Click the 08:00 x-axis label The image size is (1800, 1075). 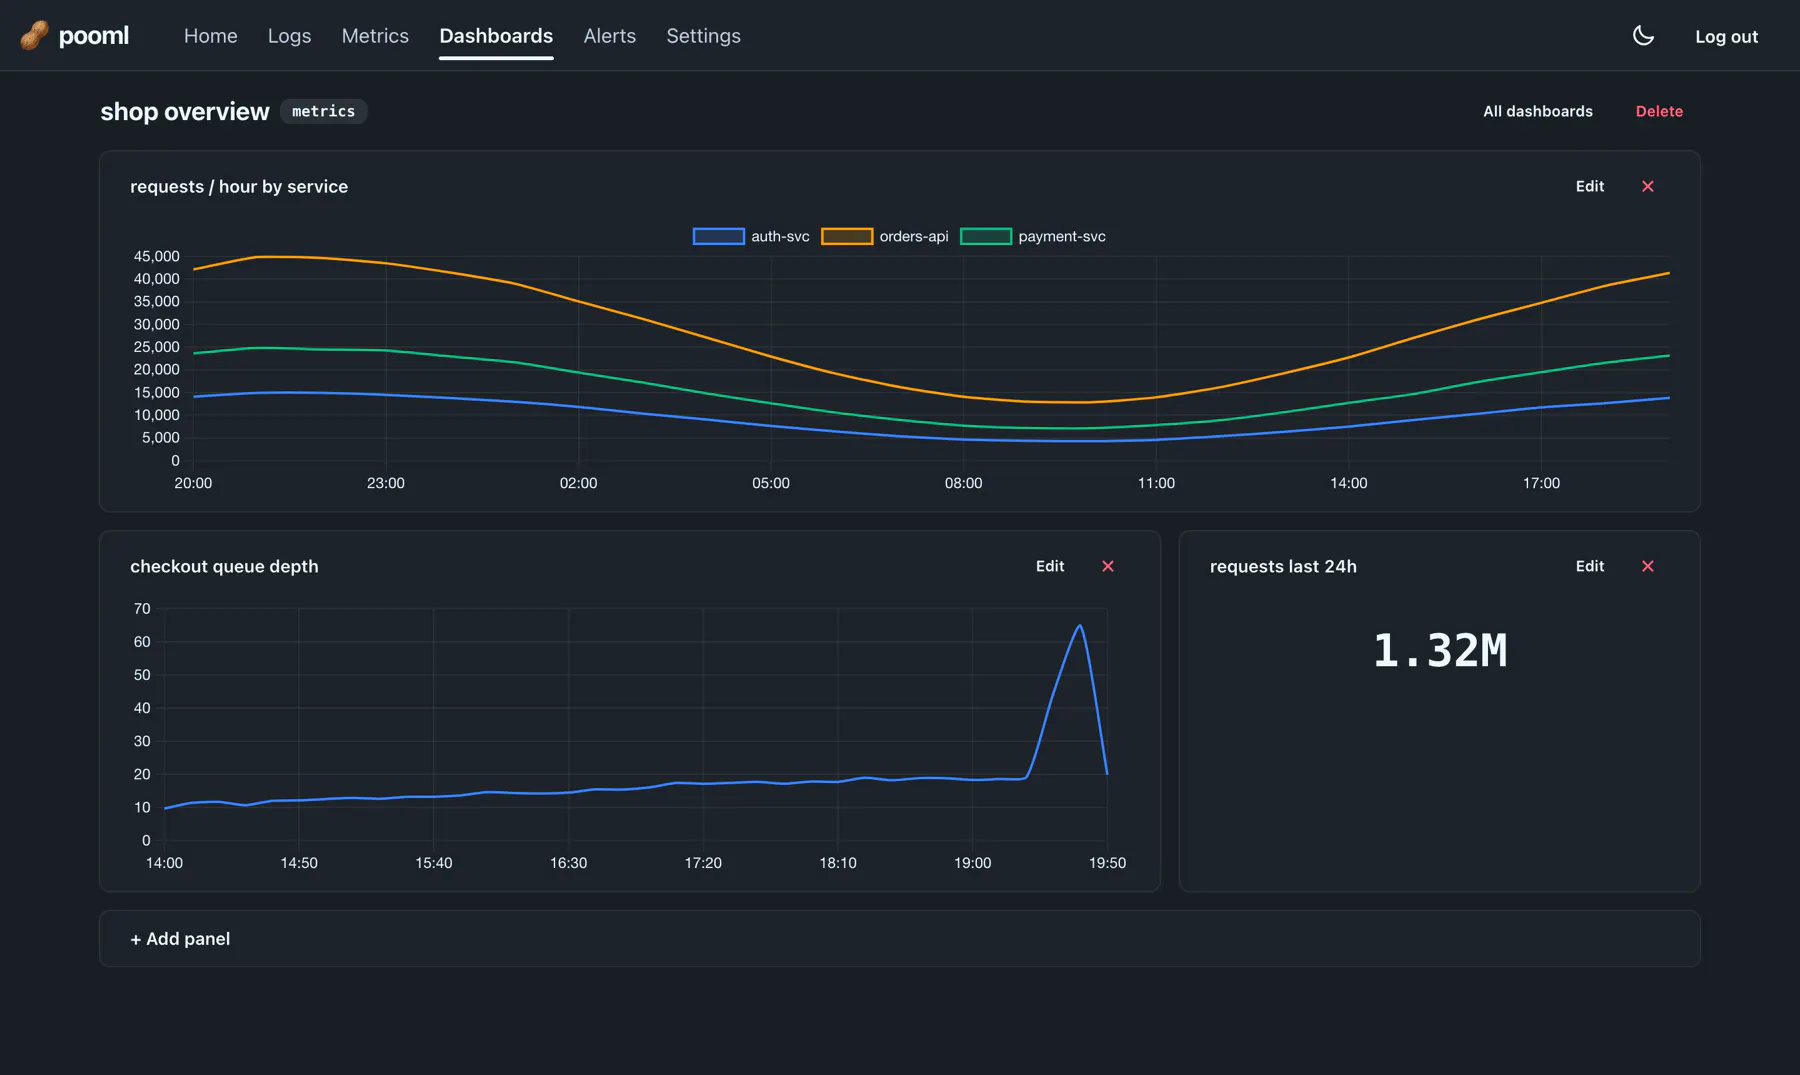coord(963,484)
